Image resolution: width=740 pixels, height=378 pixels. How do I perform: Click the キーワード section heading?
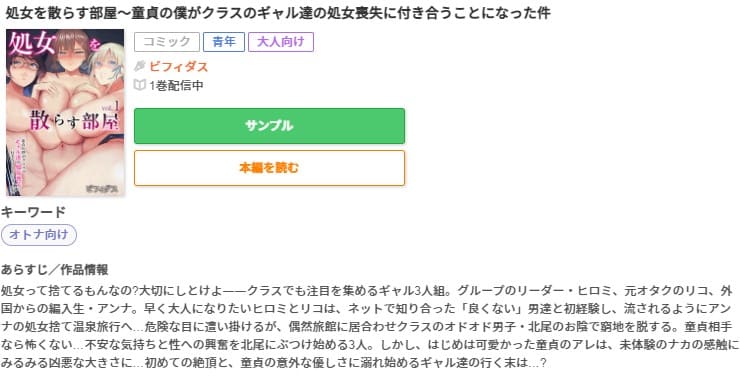tap(34, 213)
